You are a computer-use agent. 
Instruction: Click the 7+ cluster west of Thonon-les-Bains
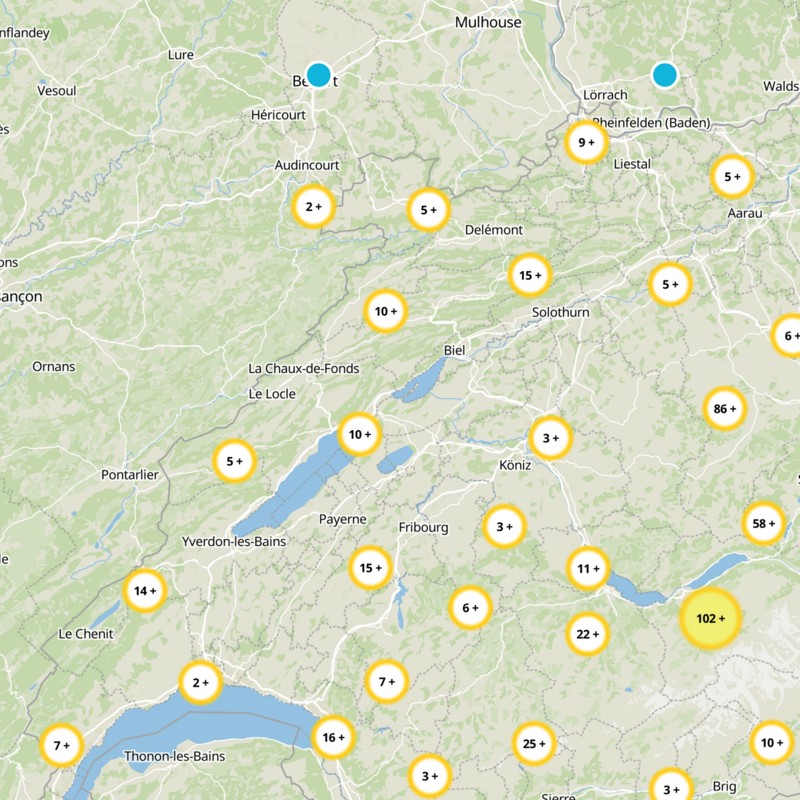pos(61,745)
